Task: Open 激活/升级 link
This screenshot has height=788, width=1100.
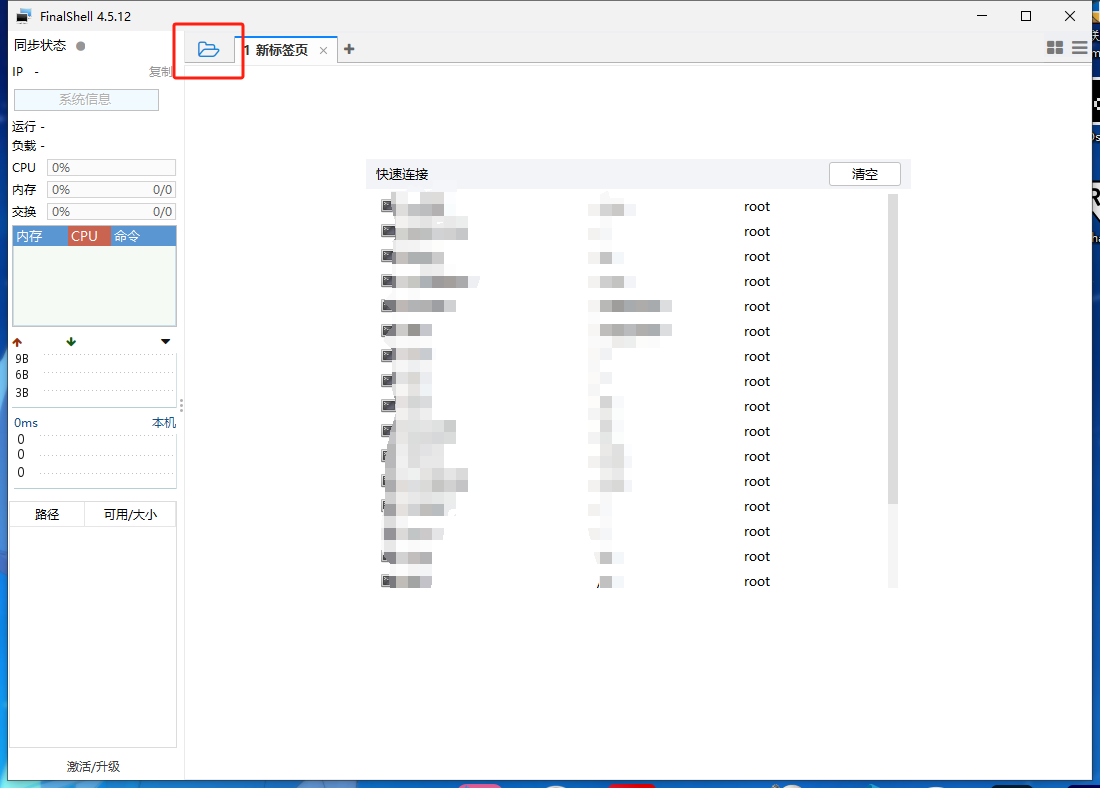Action: [93, 766]
